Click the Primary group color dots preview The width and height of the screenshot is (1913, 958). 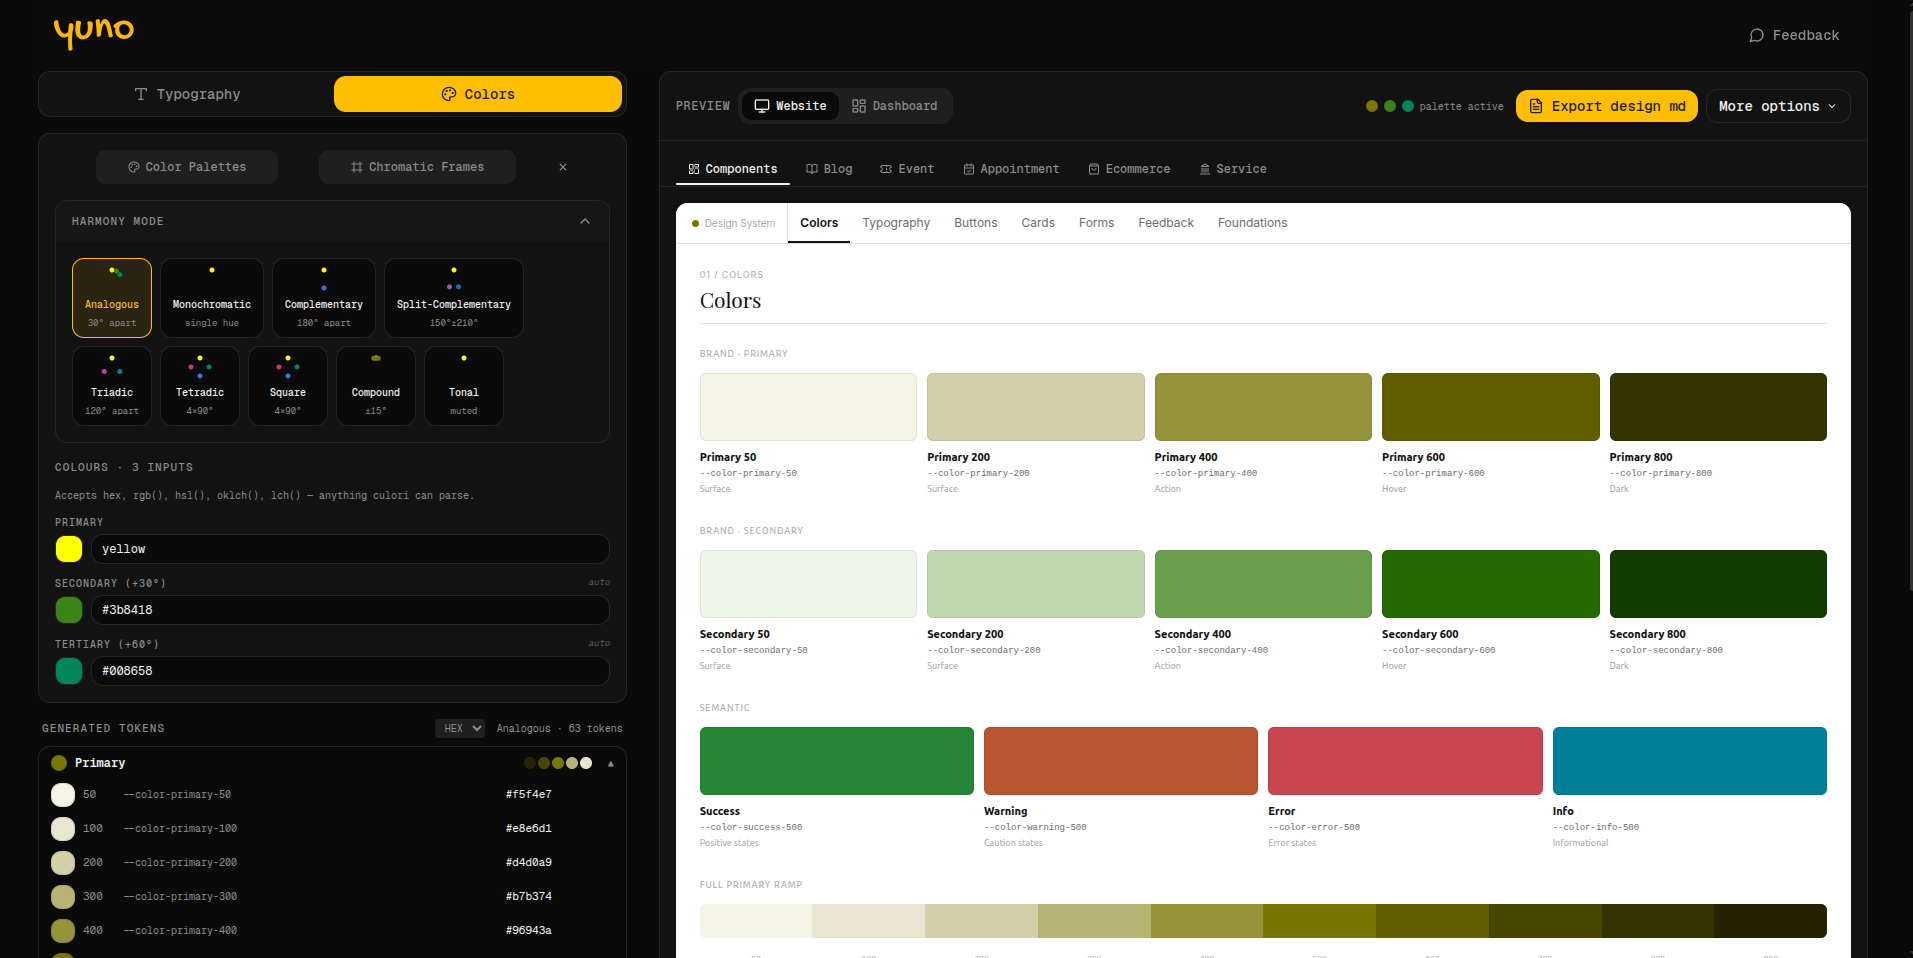558,763
